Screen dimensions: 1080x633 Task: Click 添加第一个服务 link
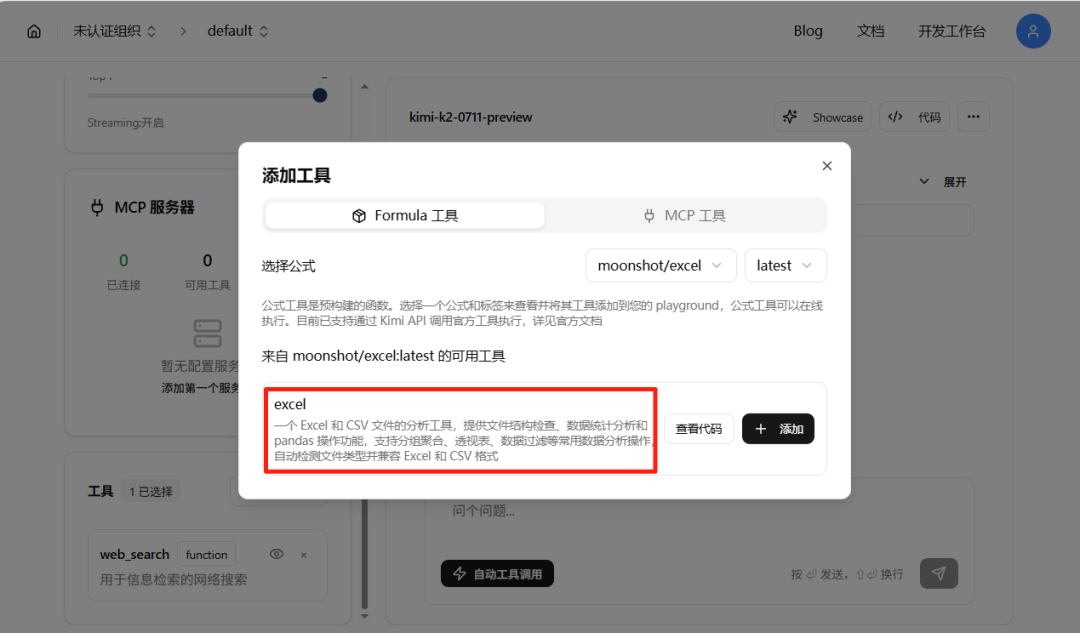point(200,388)
